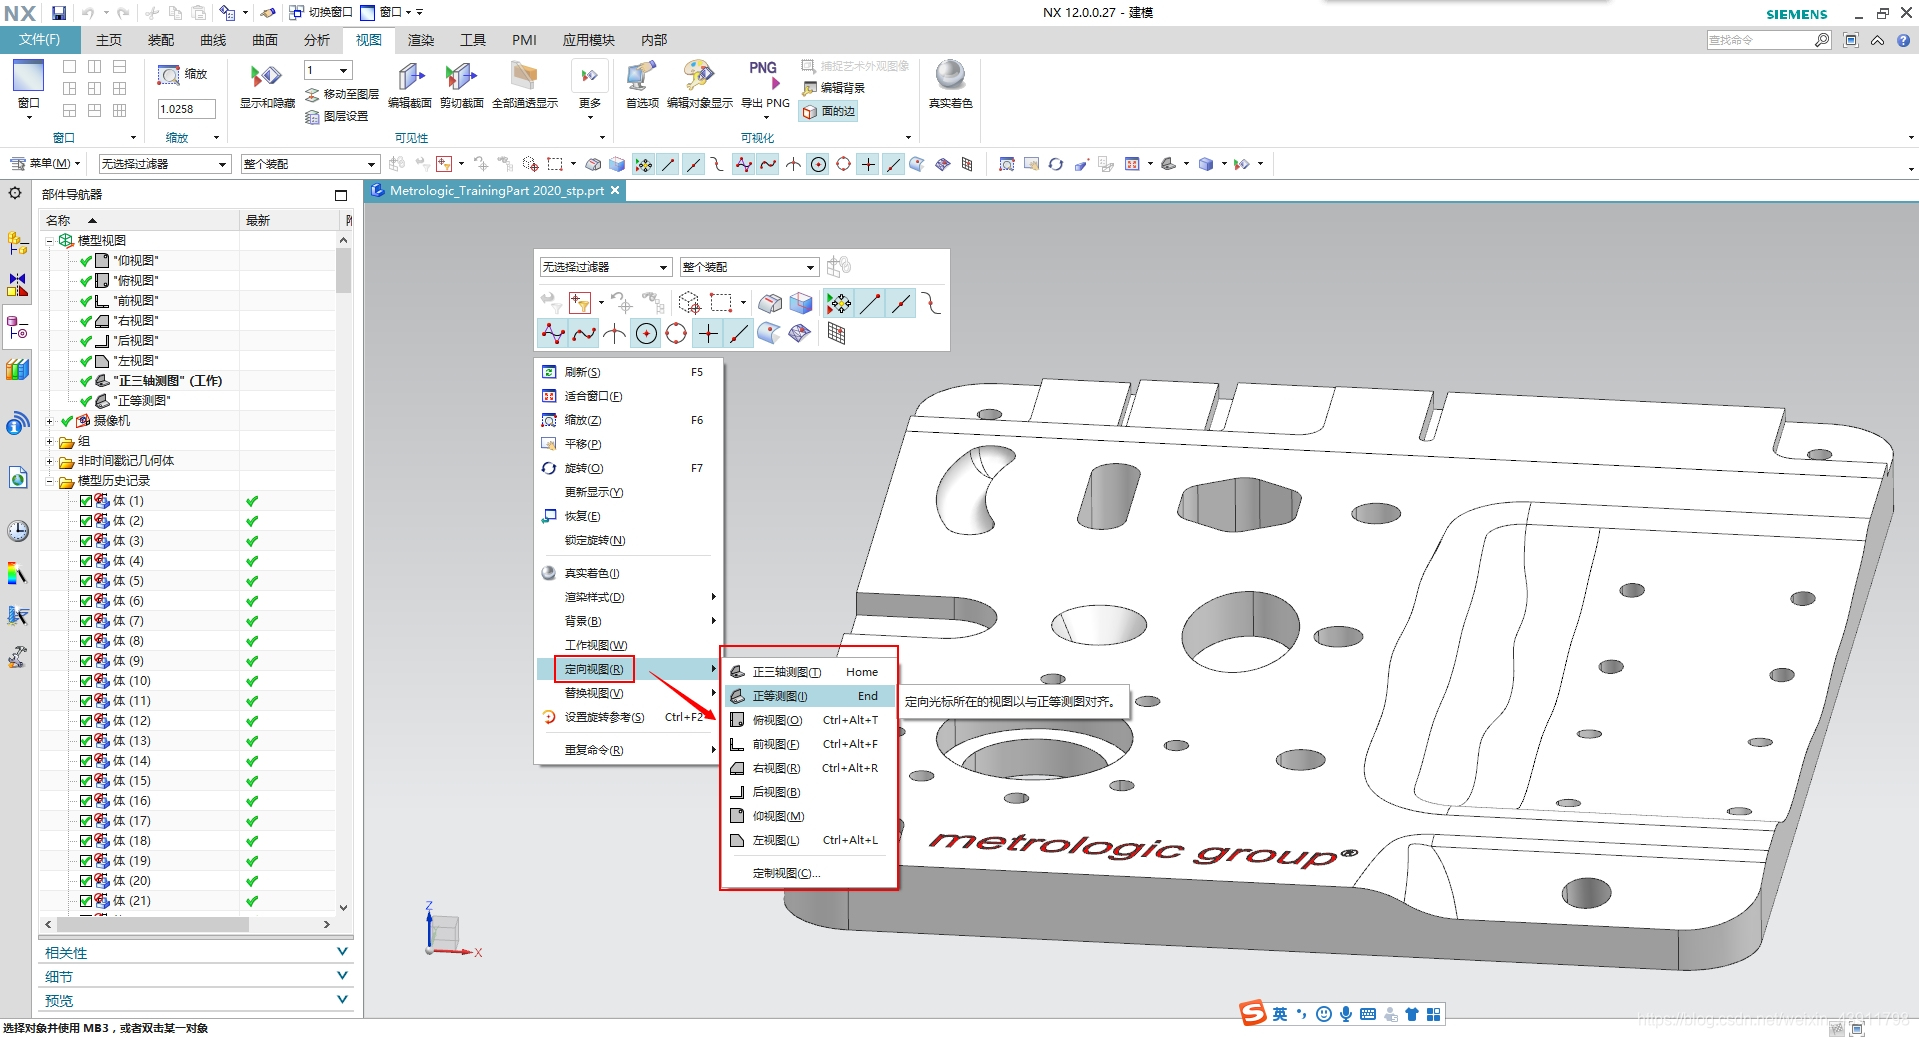The width and height of the screenshot is (1919, 1038).
Task: Open Layer Settings option
Action: click(x=337, y=116)
